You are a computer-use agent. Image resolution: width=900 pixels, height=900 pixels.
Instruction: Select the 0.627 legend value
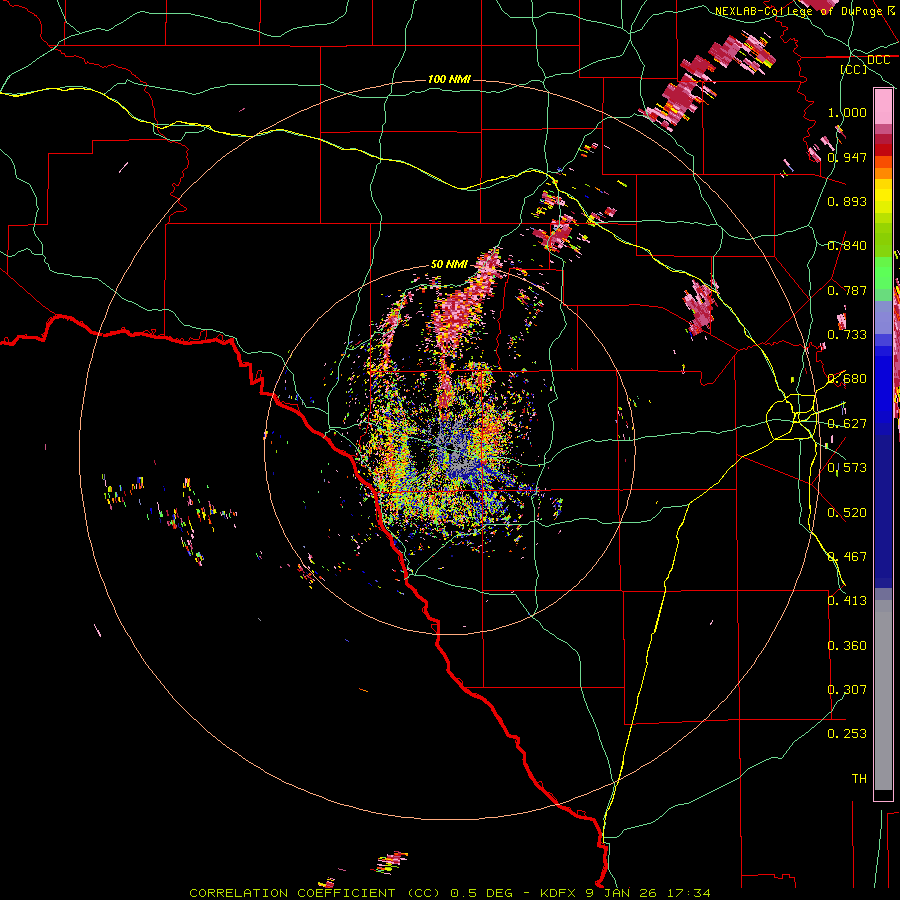(847, 424)
